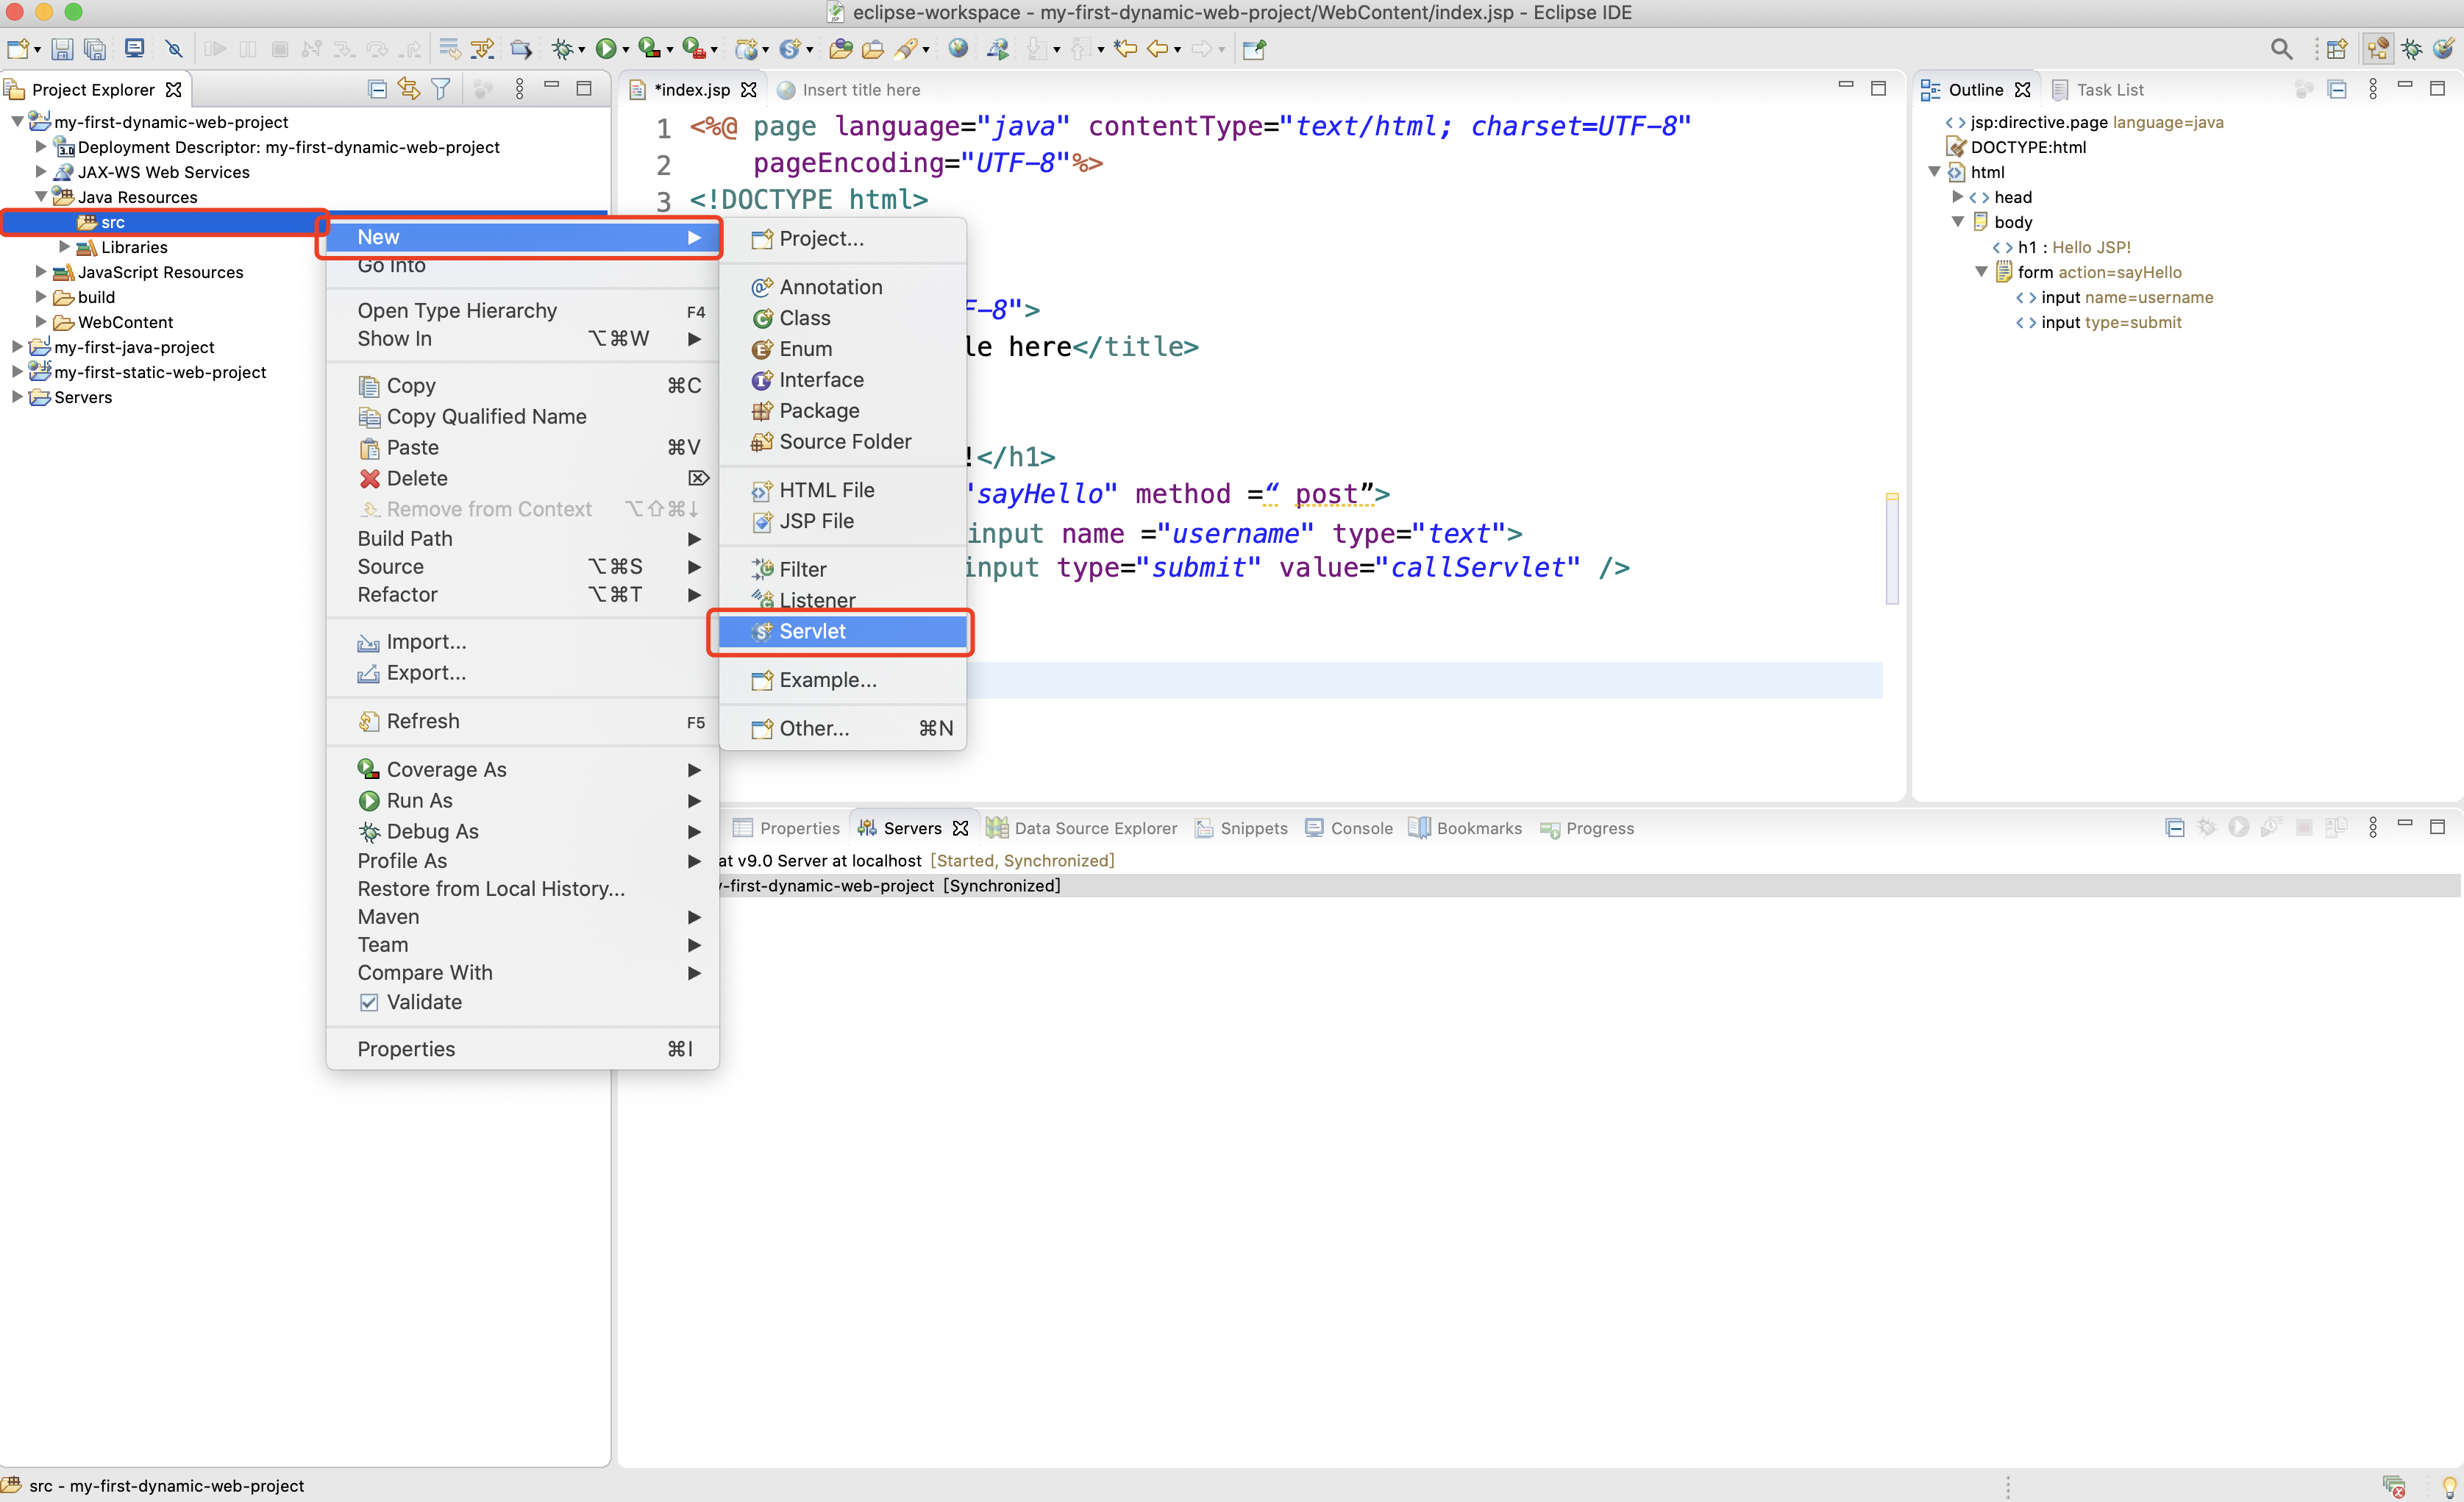Viewport: 2464px width, 1502px height.
Task: Click the Debug bug icon in the toolbar
Action: pyautogui.click(x=563, y=48)
